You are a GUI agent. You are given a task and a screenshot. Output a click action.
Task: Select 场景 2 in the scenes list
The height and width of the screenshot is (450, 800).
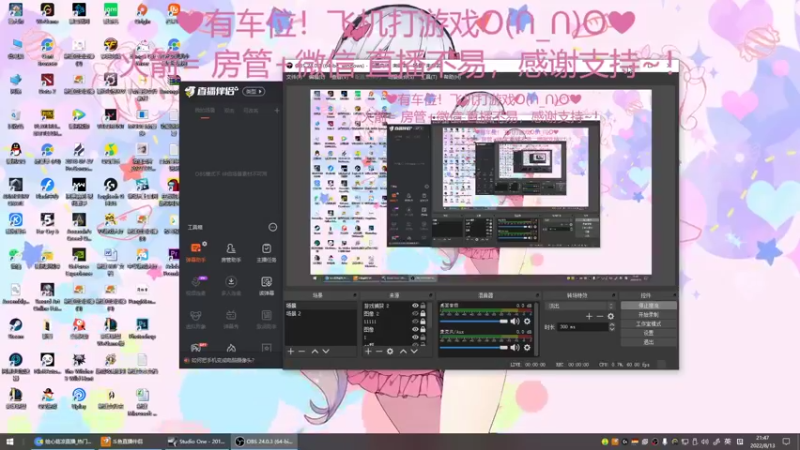point(320,314)
